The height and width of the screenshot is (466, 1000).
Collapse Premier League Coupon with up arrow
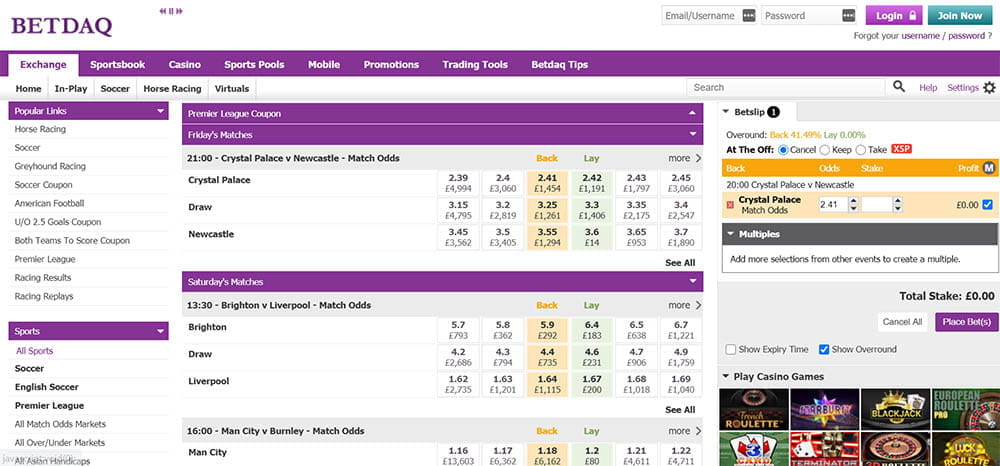click(x=692, y=113)
